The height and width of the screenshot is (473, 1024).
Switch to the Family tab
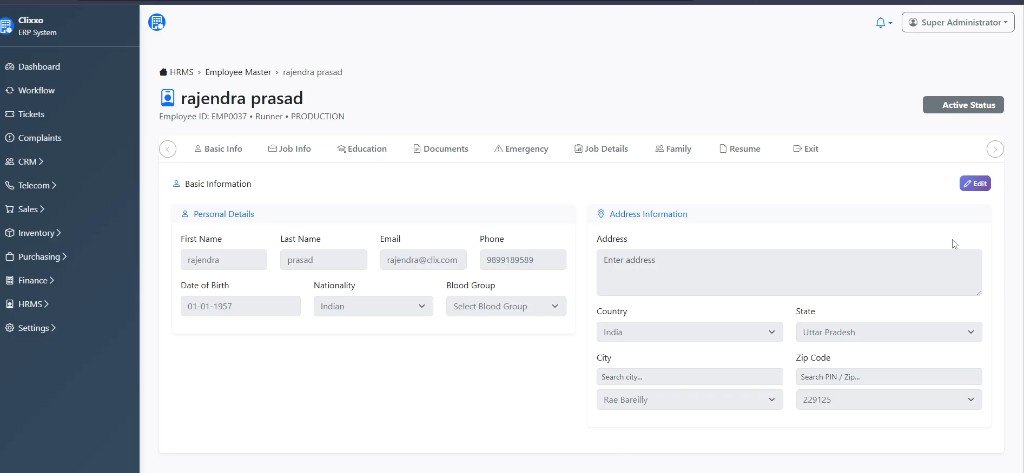point(673,149)
